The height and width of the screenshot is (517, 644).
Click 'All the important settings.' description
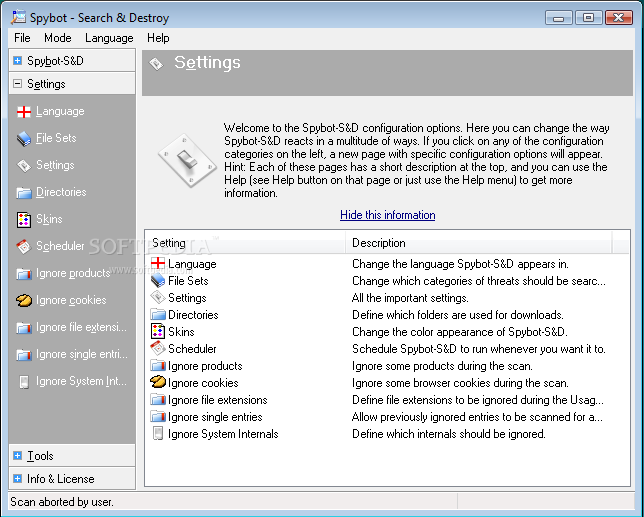[x=410, y=298]
